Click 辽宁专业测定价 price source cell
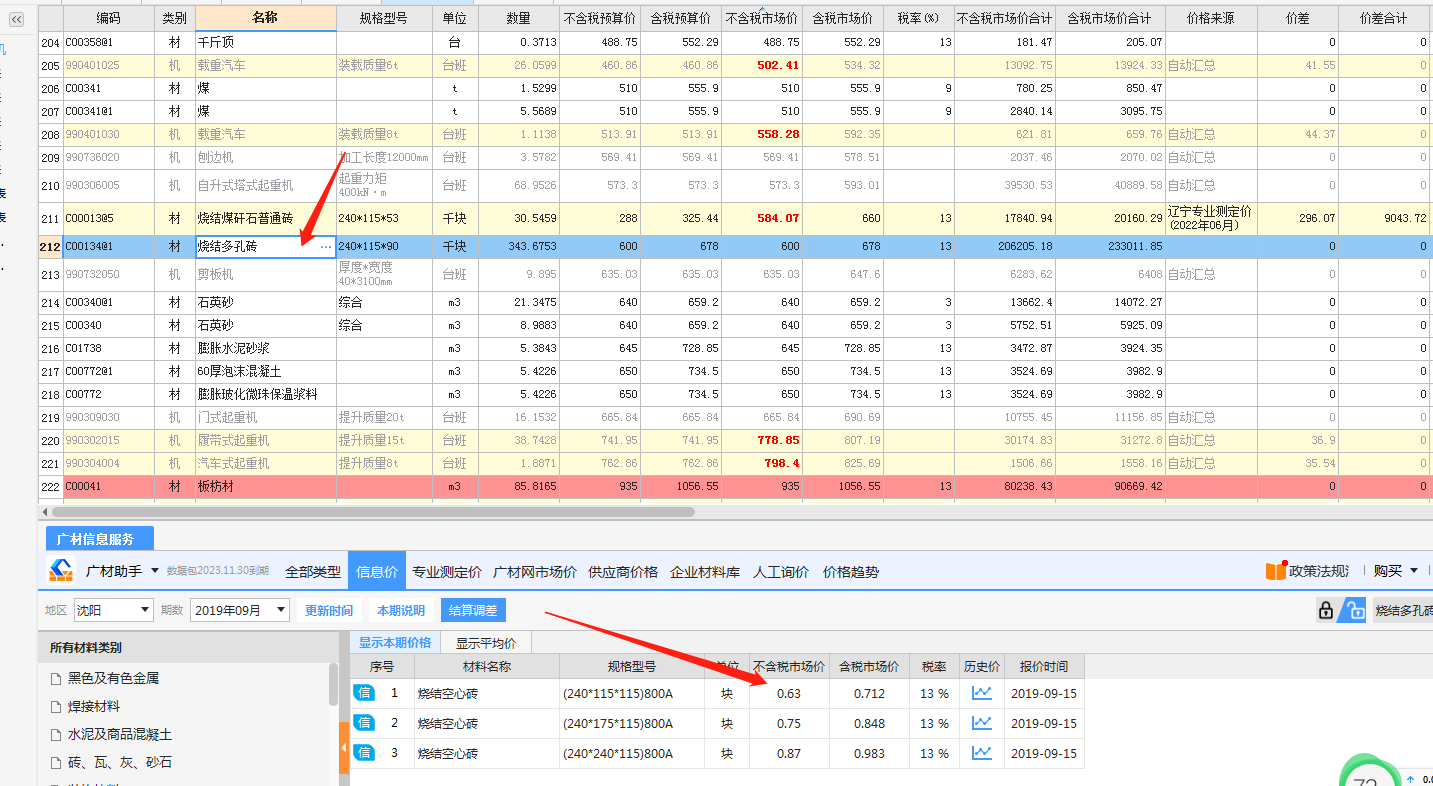 (1210, 218)
